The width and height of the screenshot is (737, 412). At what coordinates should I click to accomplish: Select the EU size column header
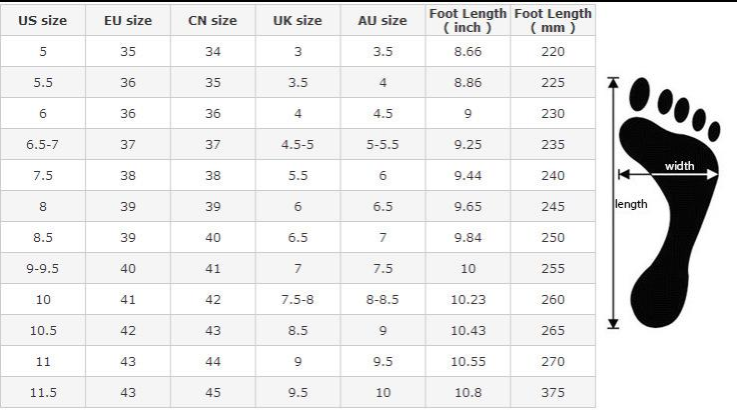[127, 21]
